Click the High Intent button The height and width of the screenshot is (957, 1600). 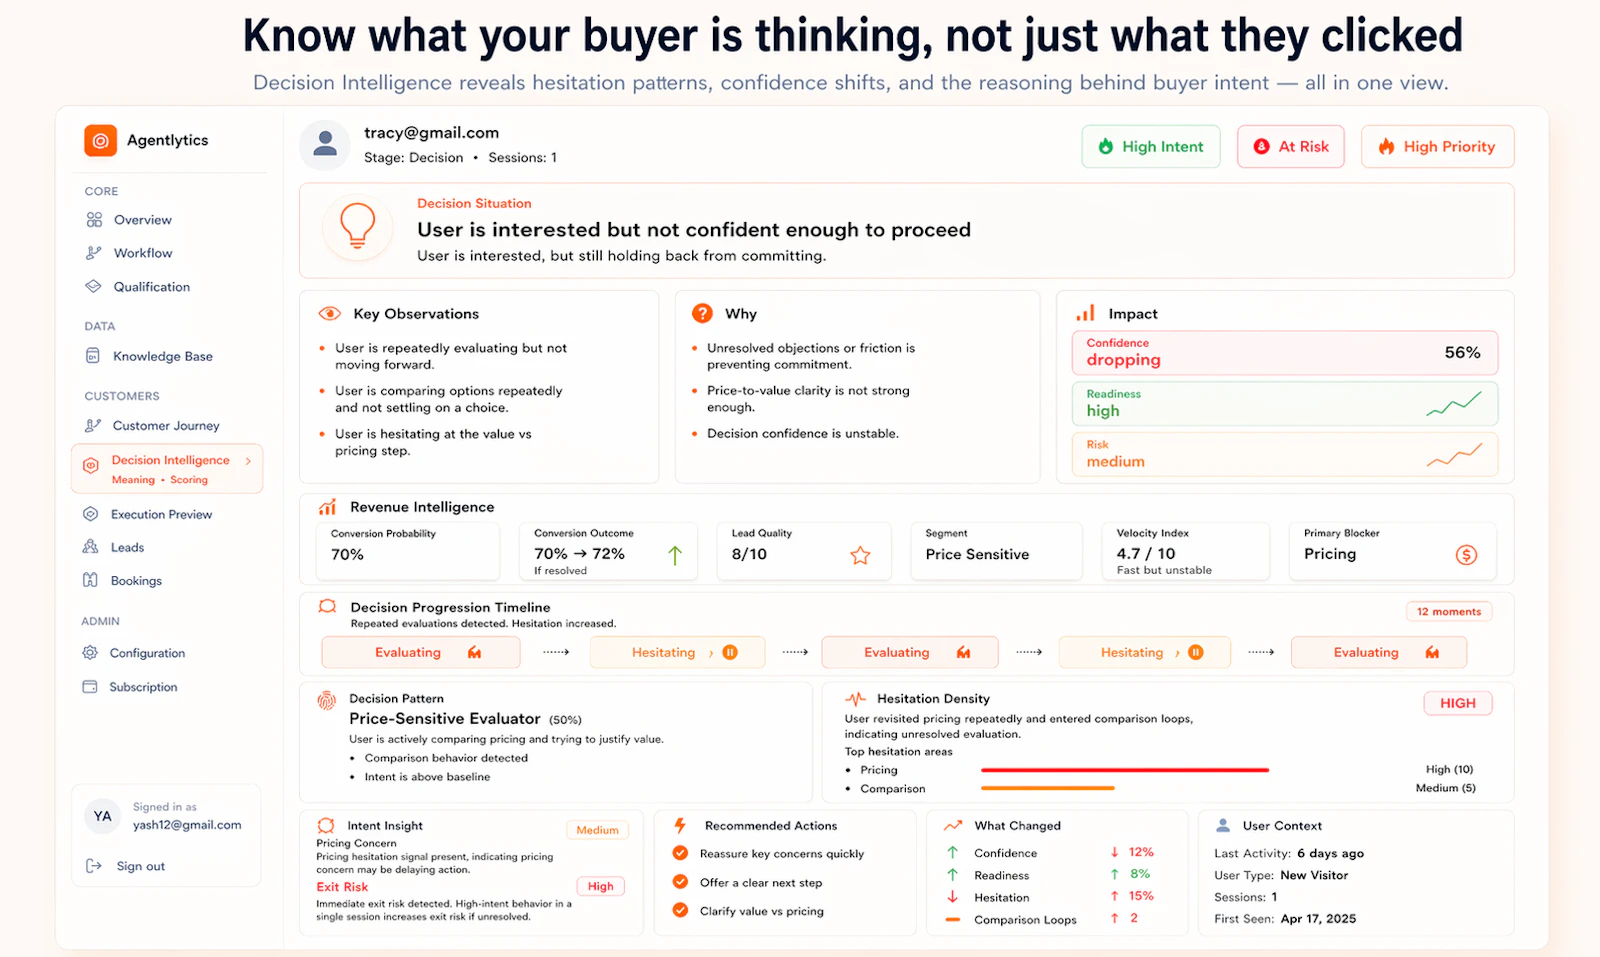[1151, 147]
